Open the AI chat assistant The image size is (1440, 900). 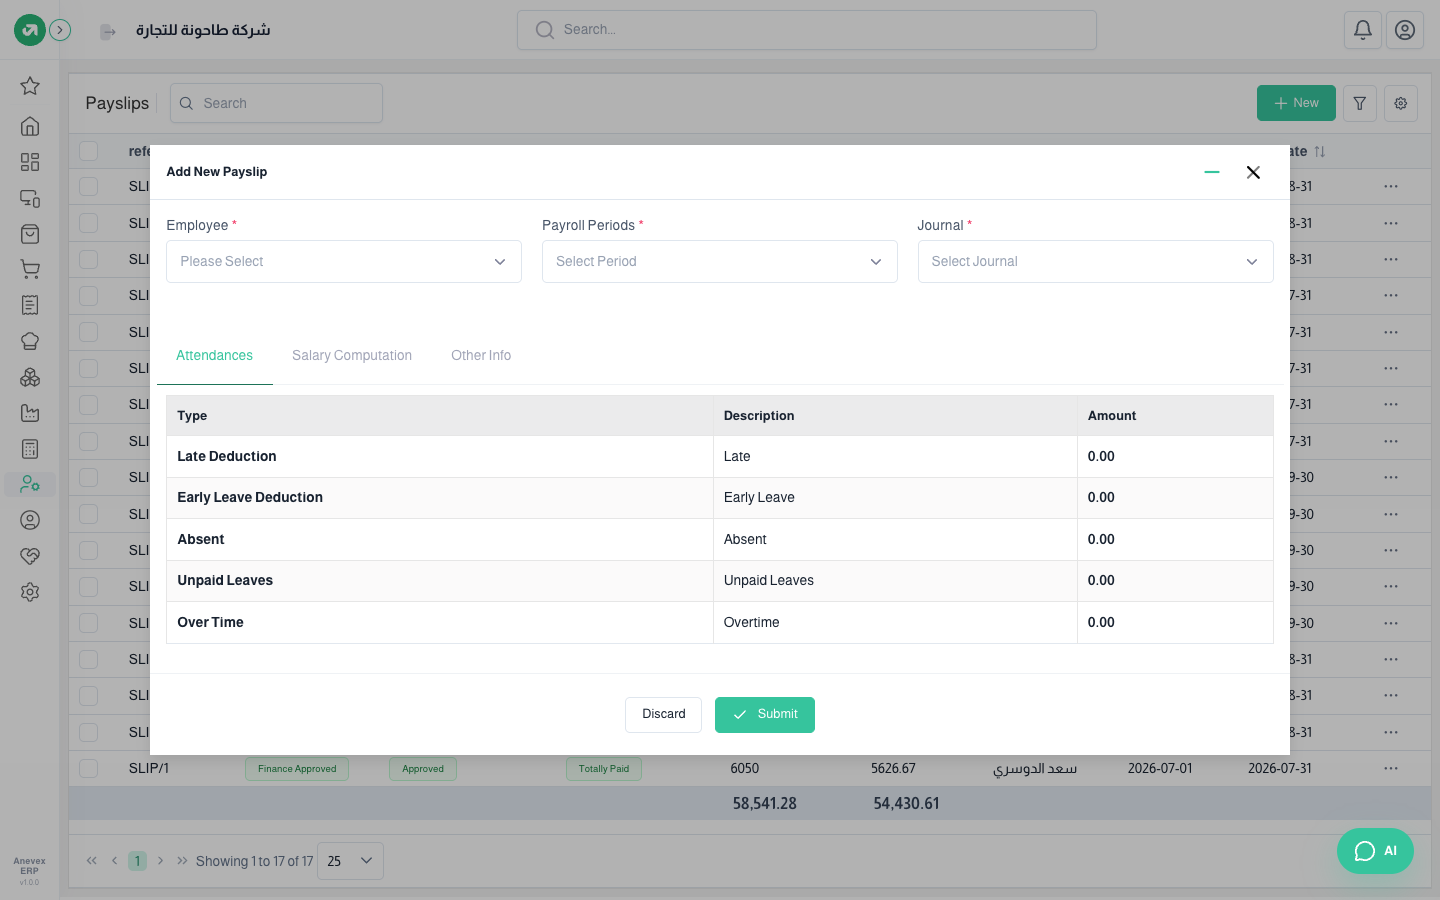1375,851
